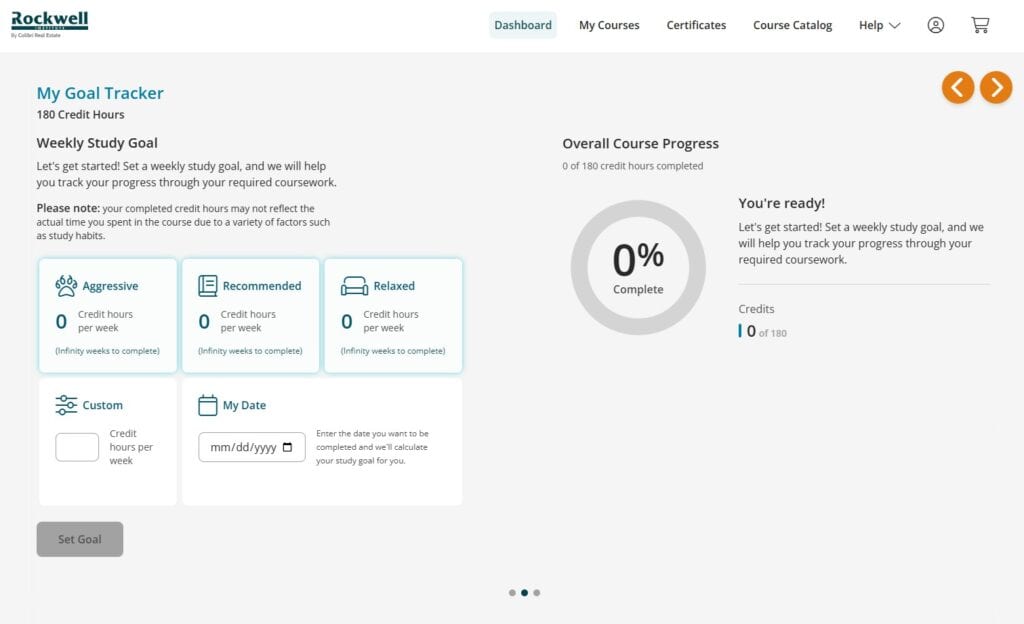Click the Custom credit hours input box
Screen dimensions: 1024x624
point(77,447)
